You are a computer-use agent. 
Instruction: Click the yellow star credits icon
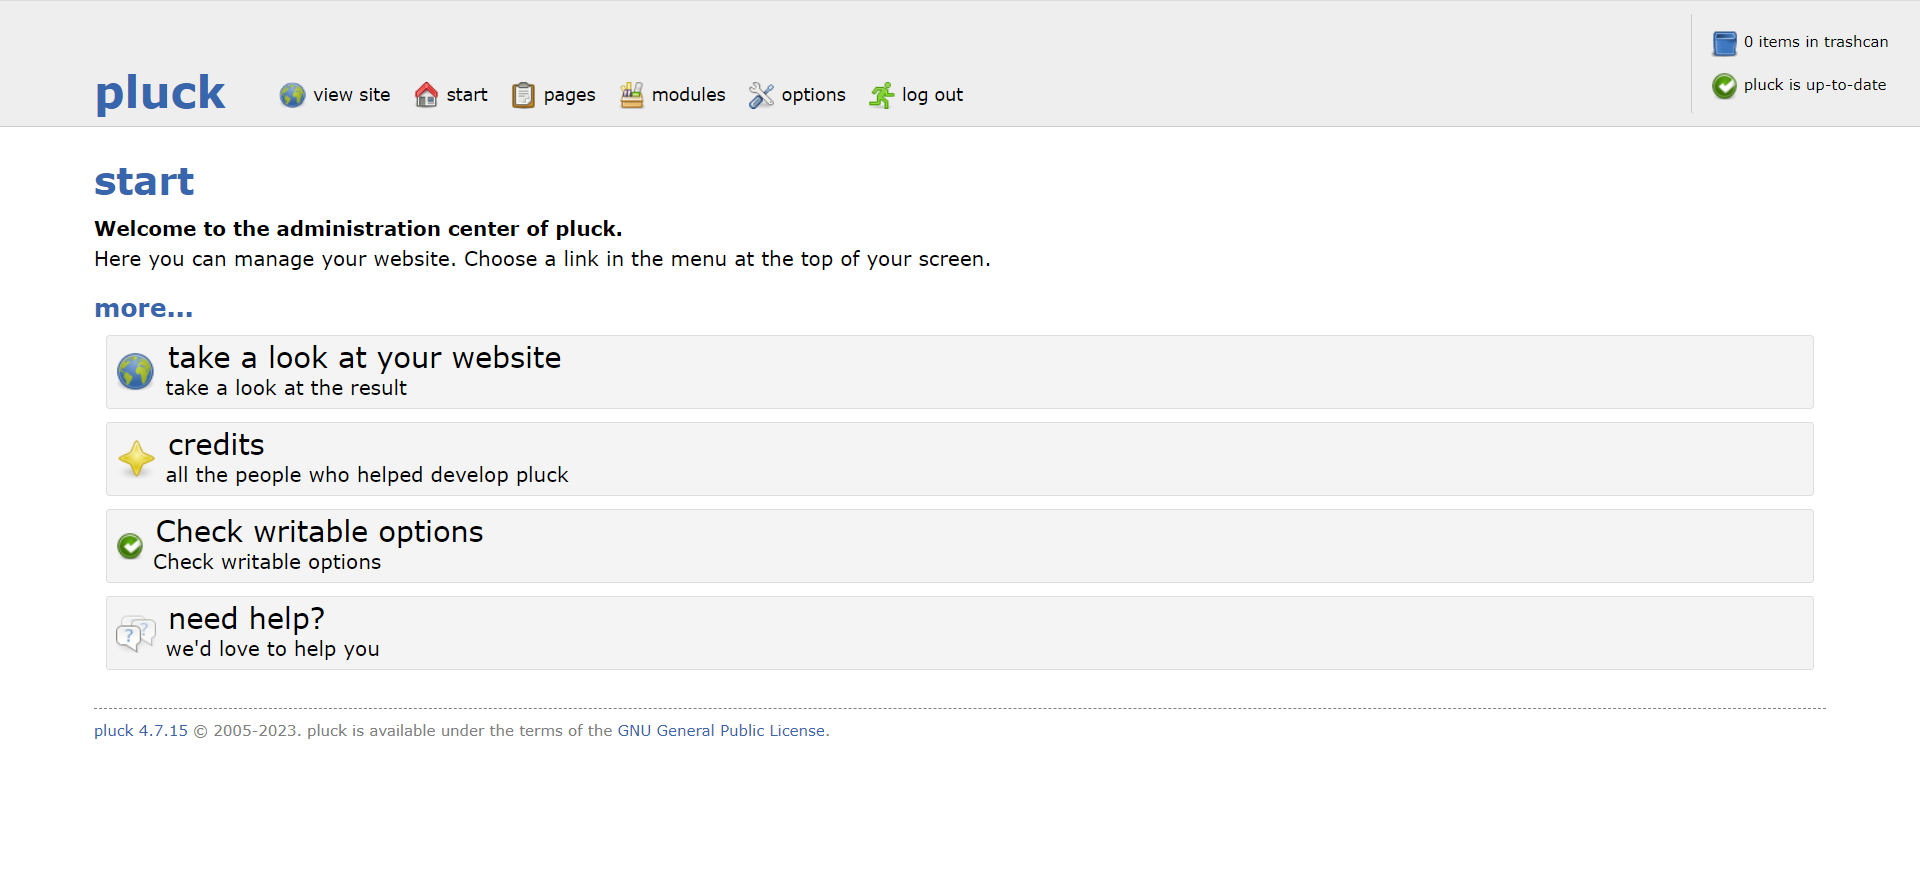tap(136, 459)
